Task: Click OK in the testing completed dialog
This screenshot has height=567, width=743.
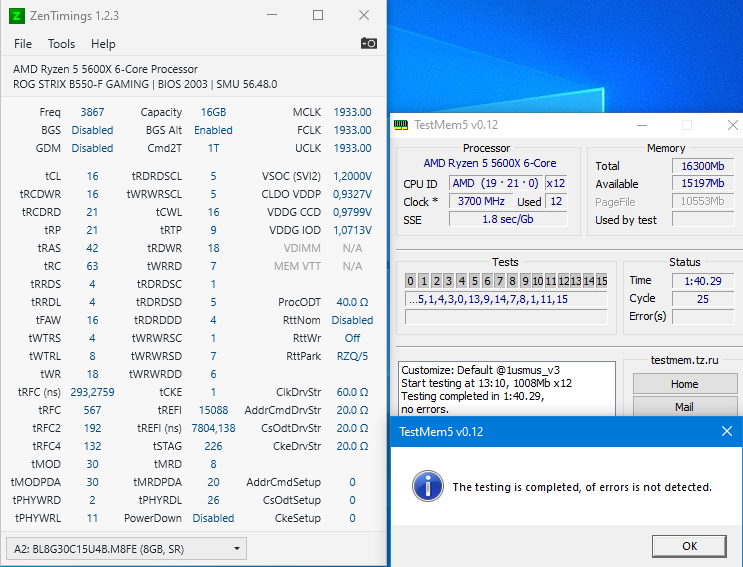Action: click(689, 546)
